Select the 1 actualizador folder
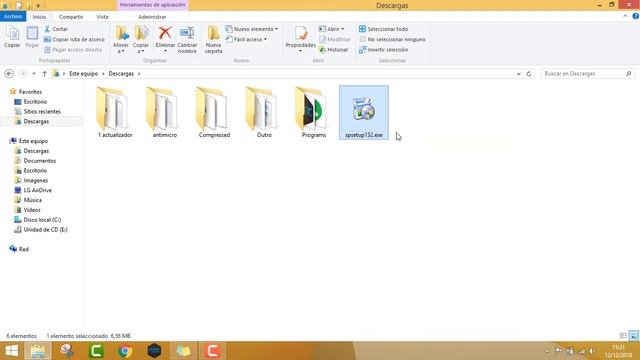 [x=115, y=112]
